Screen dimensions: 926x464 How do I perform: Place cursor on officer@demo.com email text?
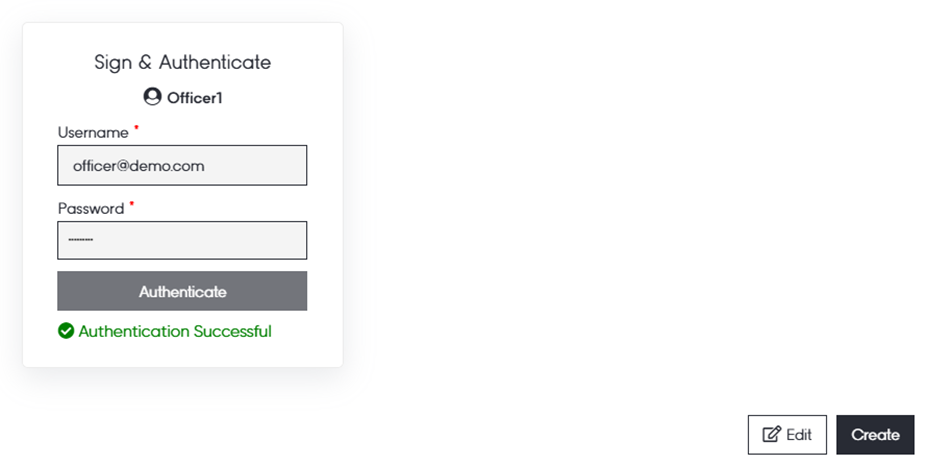[139, 166]
